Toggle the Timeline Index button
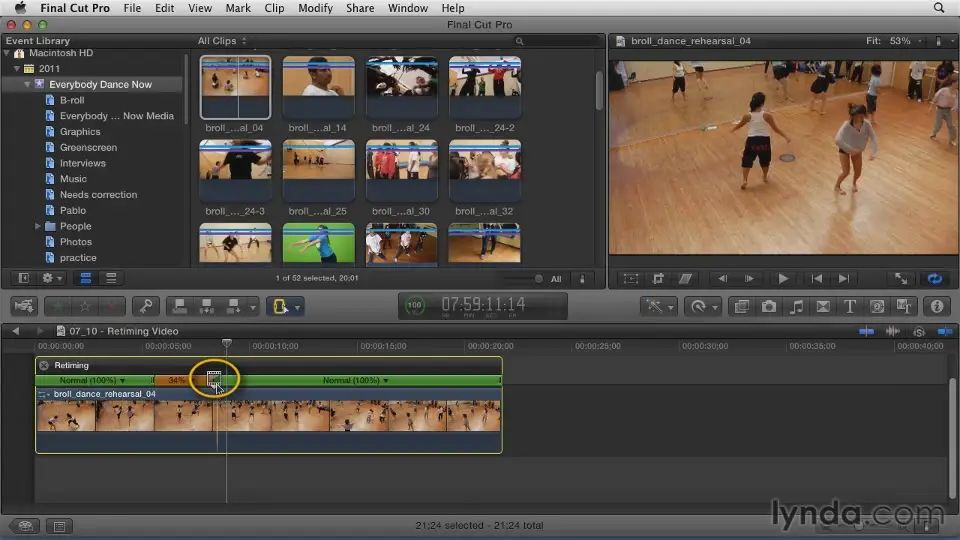 (59, 526)
